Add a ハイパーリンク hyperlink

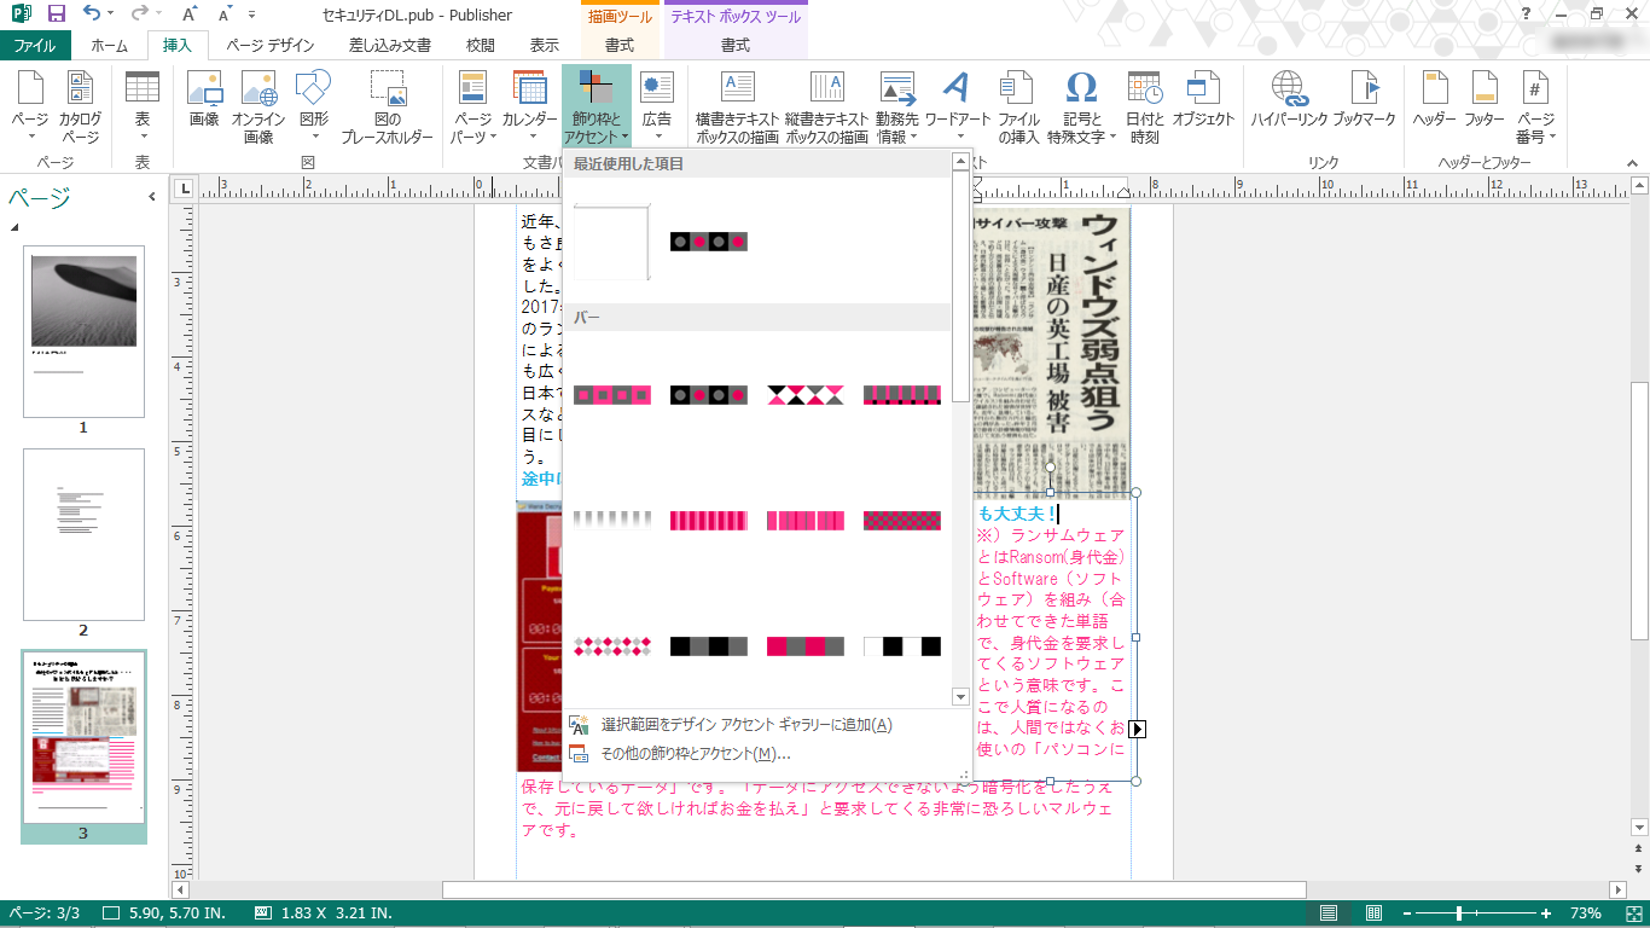(x=1289, y=100)
